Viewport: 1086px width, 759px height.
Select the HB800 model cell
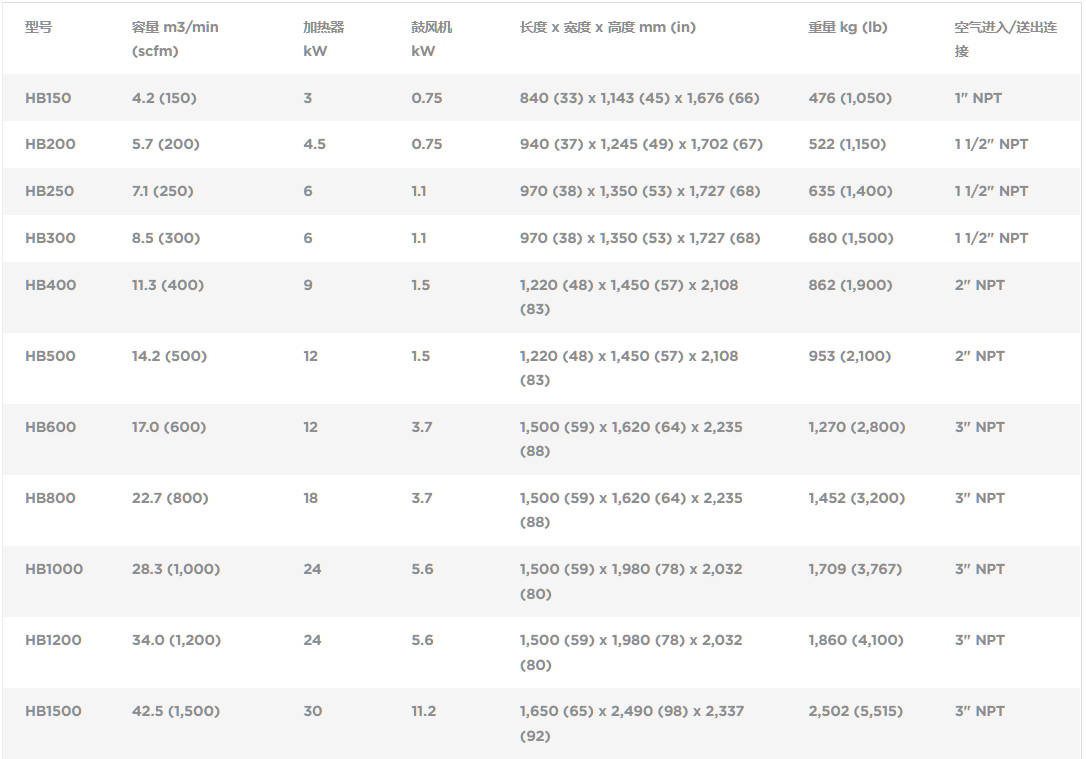click(x=50, y=498)
